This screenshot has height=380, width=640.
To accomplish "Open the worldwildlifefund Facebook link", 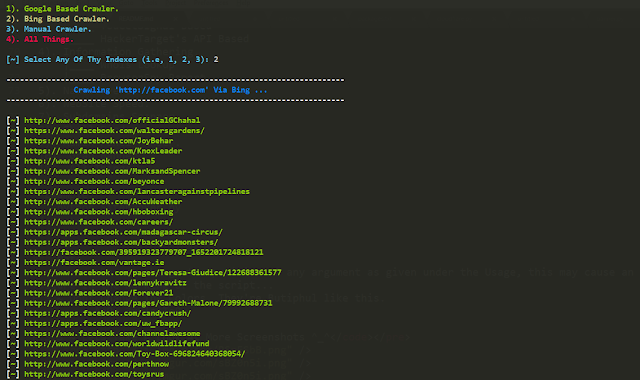I will [x=116, y=344].
